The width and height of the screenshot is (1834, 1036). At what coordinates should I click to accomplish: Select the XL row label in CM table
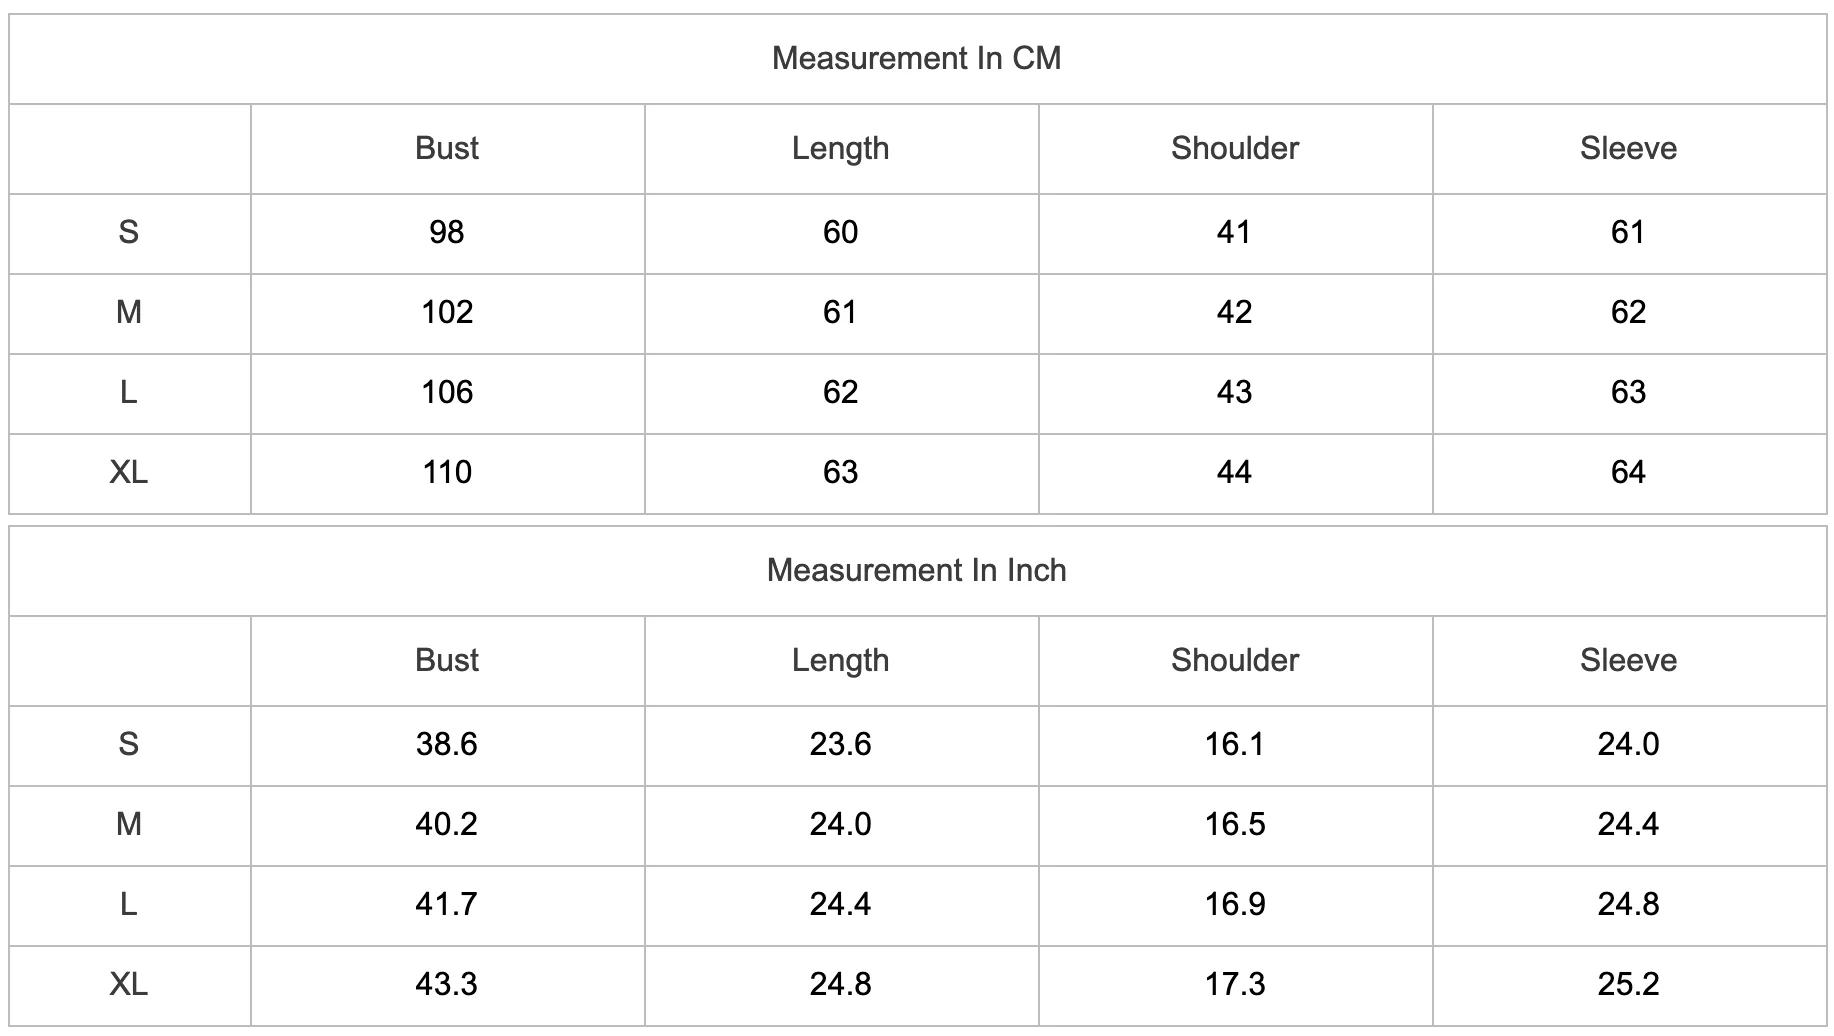(x=129, y=473)
